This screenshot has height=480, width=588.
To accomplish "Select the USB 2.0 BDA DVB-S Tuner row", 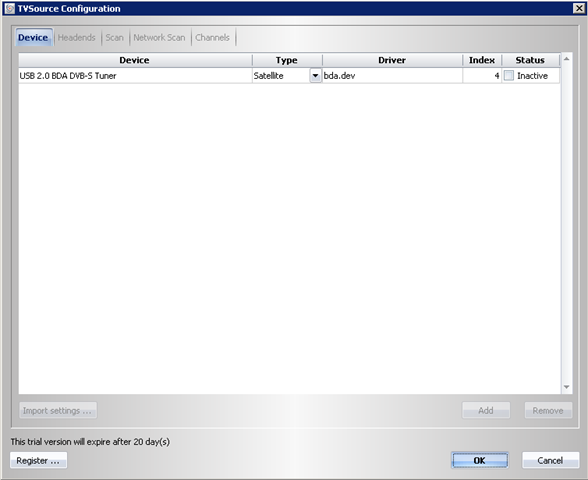I will tap(289, 76).
